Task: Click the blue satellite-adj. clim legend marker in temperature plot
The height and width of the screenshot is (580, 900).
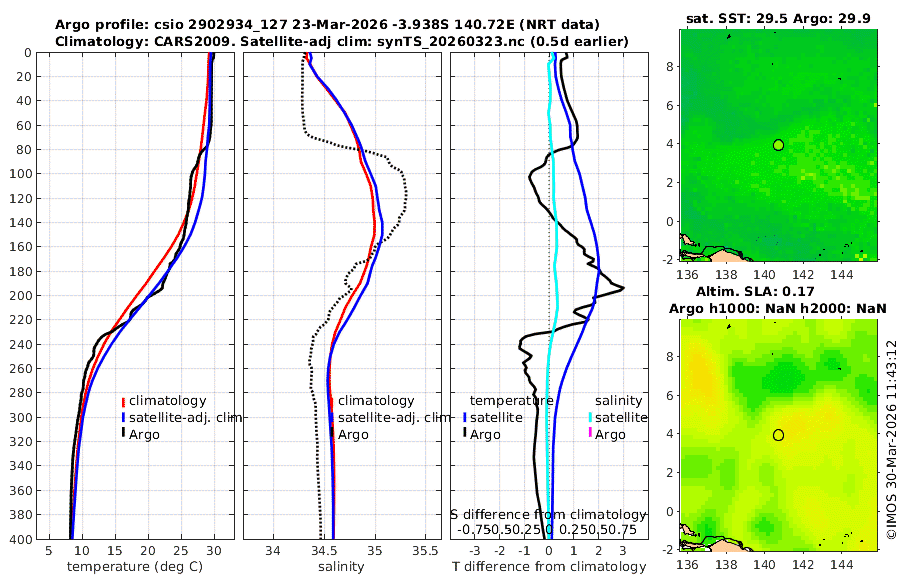Action: click(123, 417)
